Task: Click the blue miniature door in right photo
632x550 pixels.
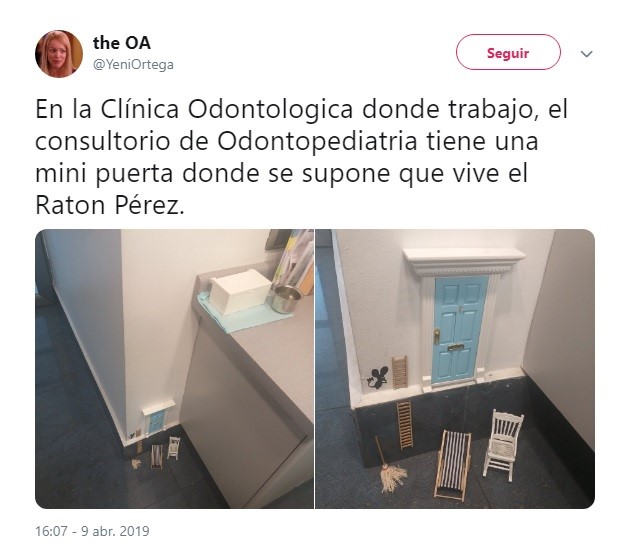Action: click(x=459, y=328)
